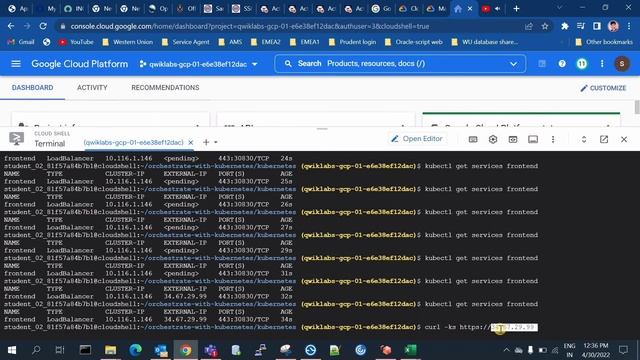Click the highlighted IP in curl command
Image resolution: width=640 pixels, height=360 pixels.
click(514, 327)
